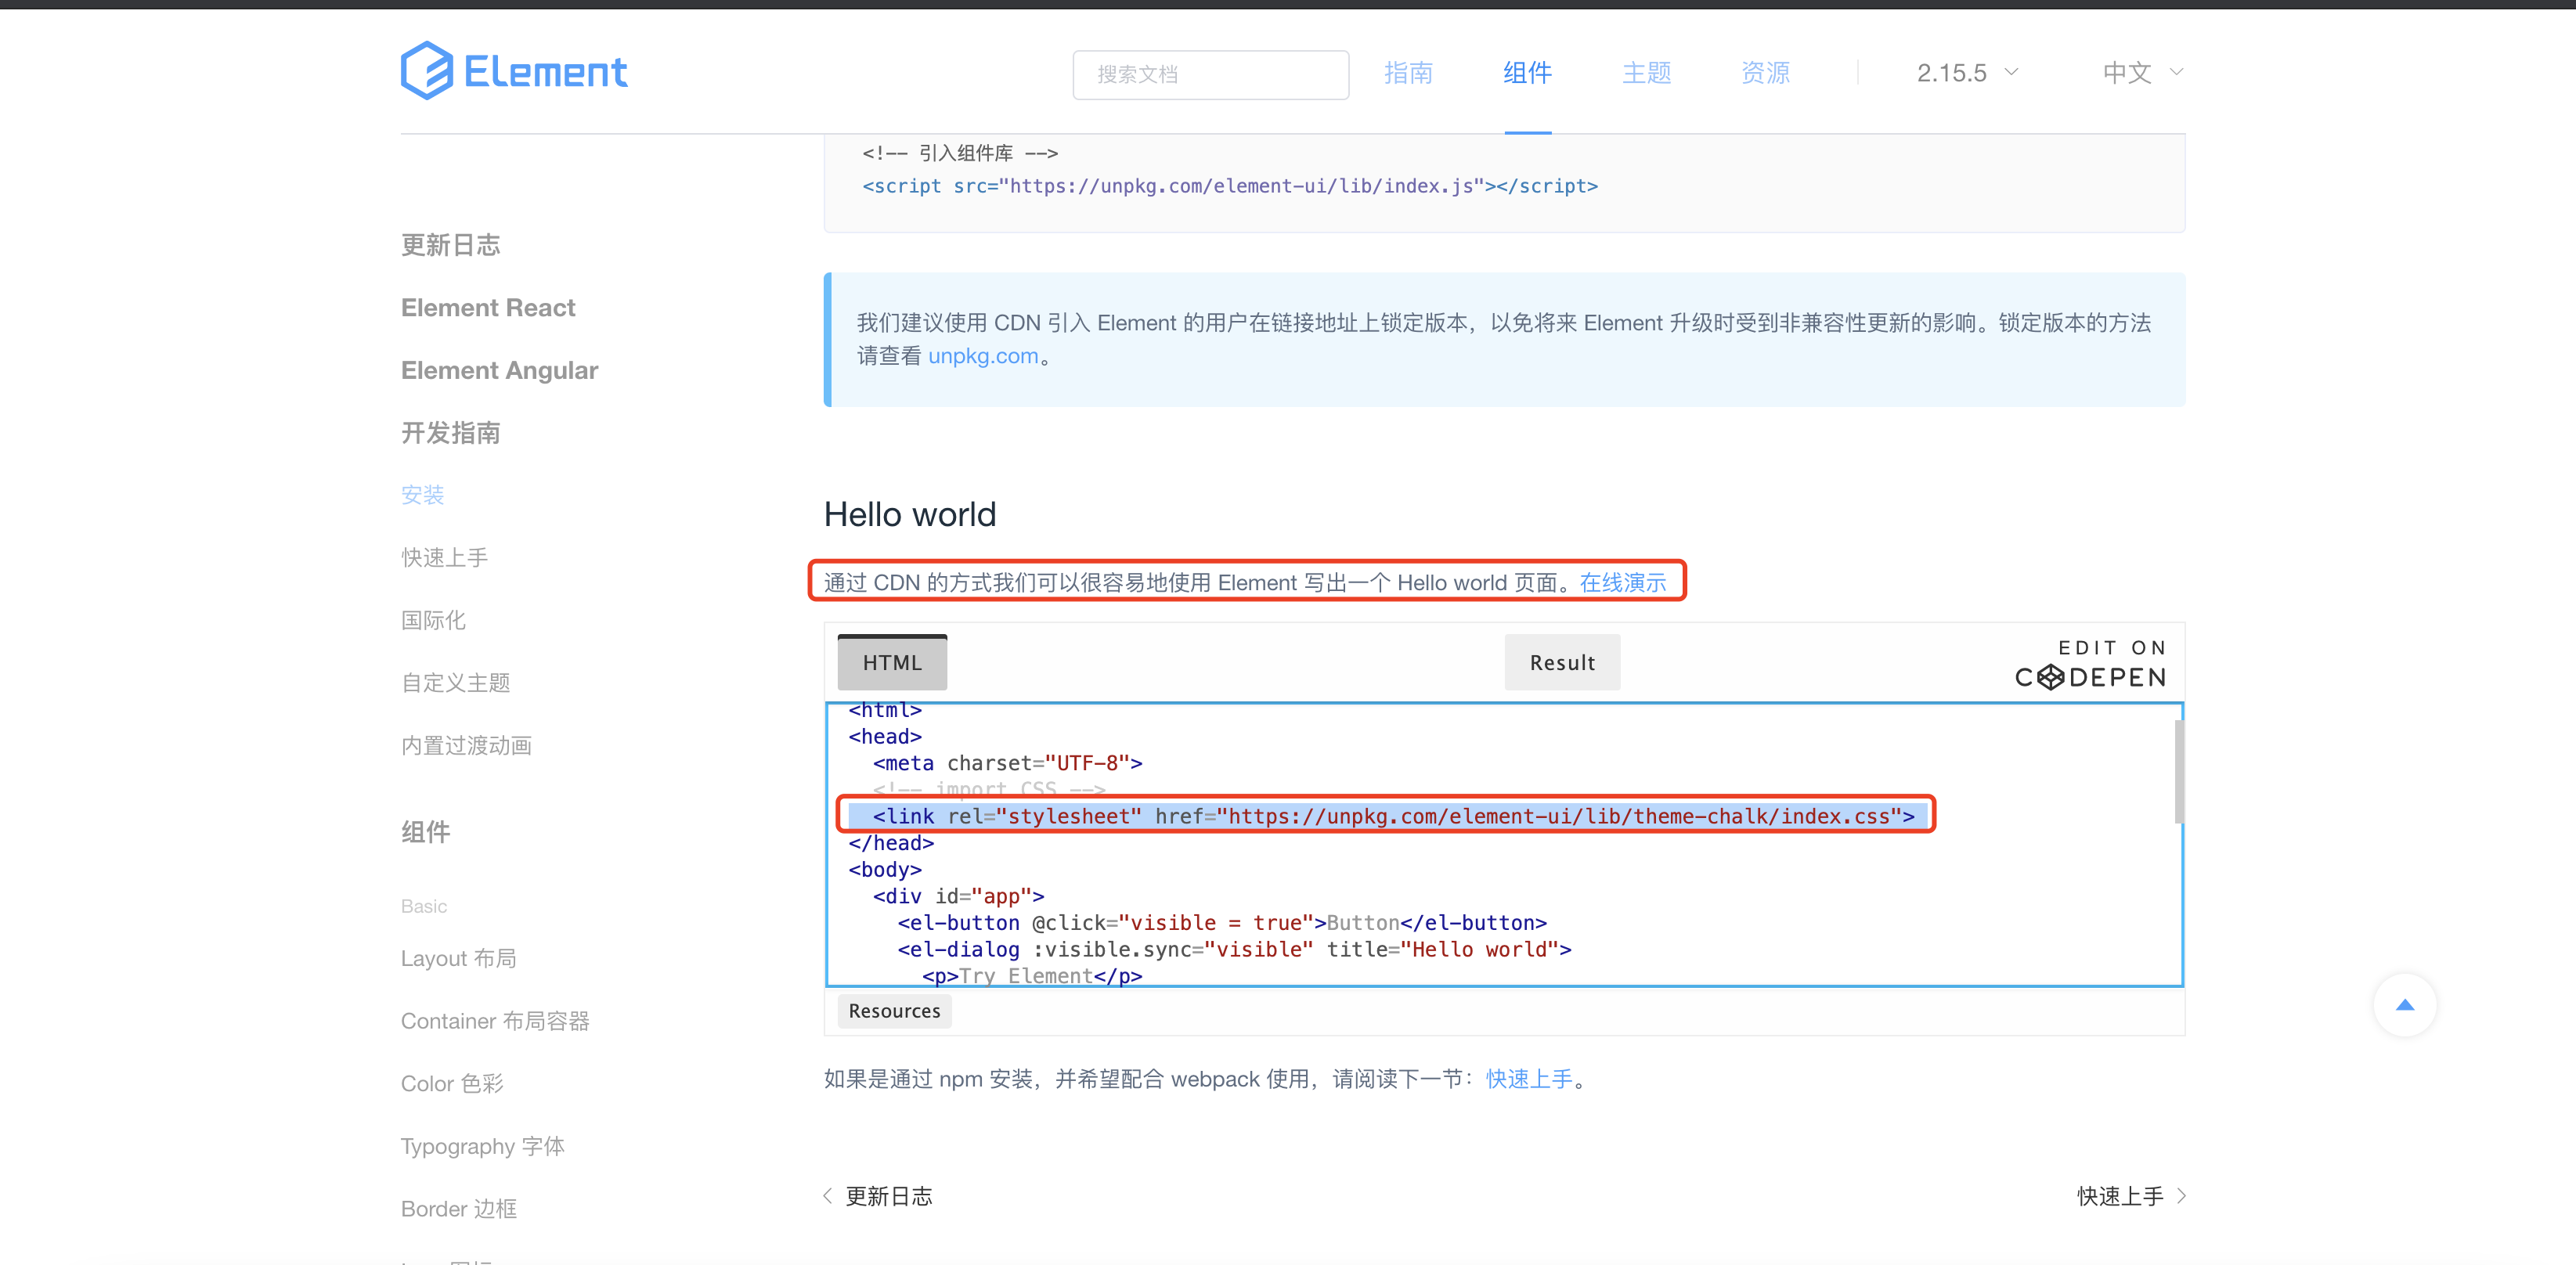2576x1265 pixels.
Task: Select 自定义主题 in the sidebar
Action: [x=455, y=682]
